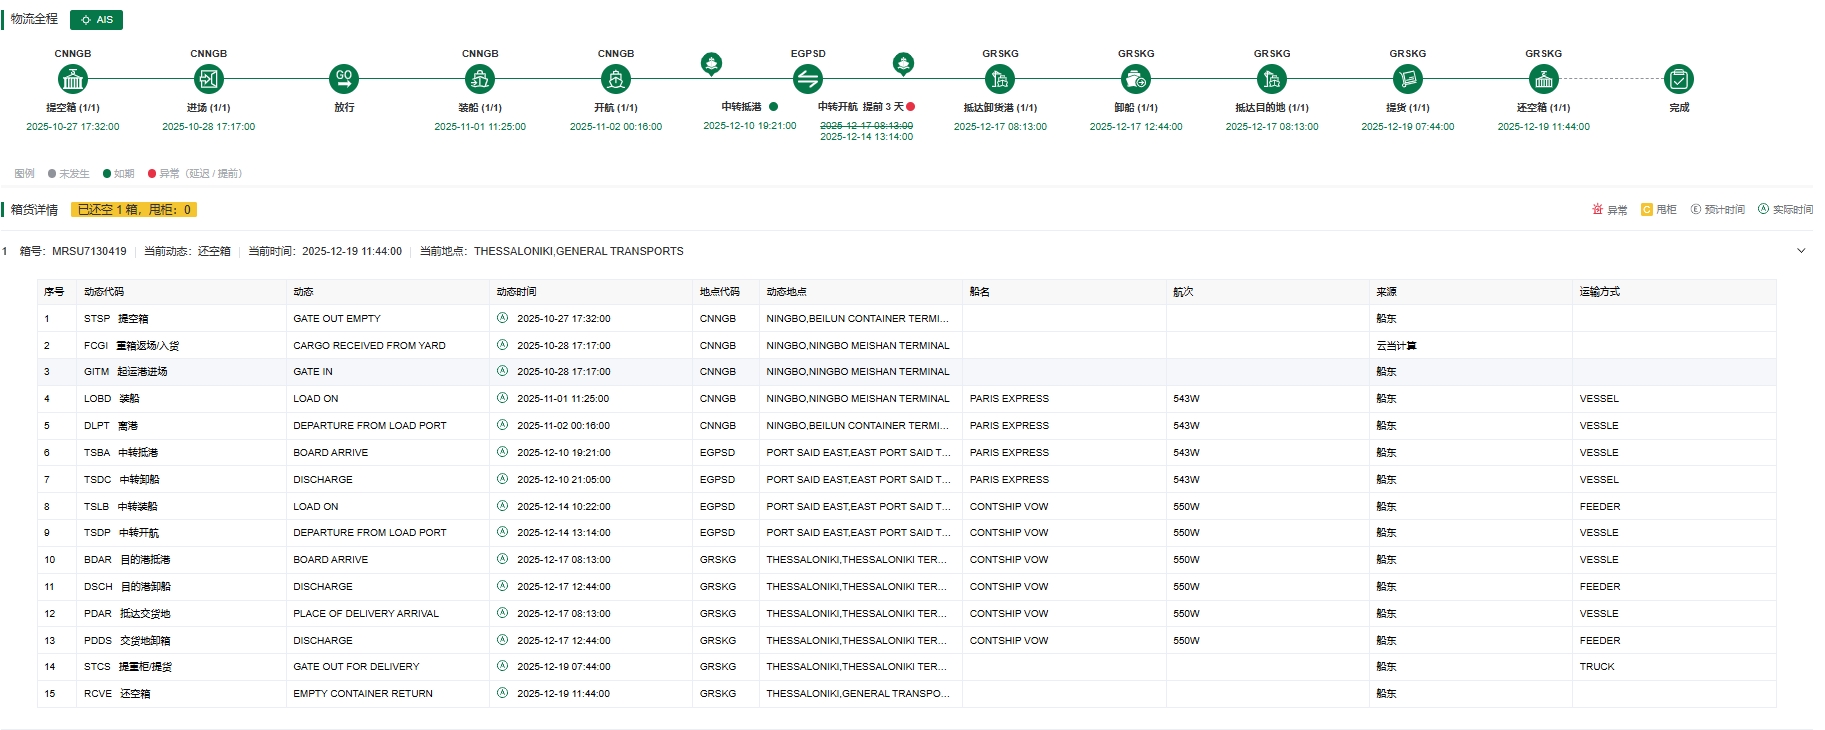The image size is (1825, 730).
Task: Click the 甩柜 legend icon
Action: (1646, 210)
